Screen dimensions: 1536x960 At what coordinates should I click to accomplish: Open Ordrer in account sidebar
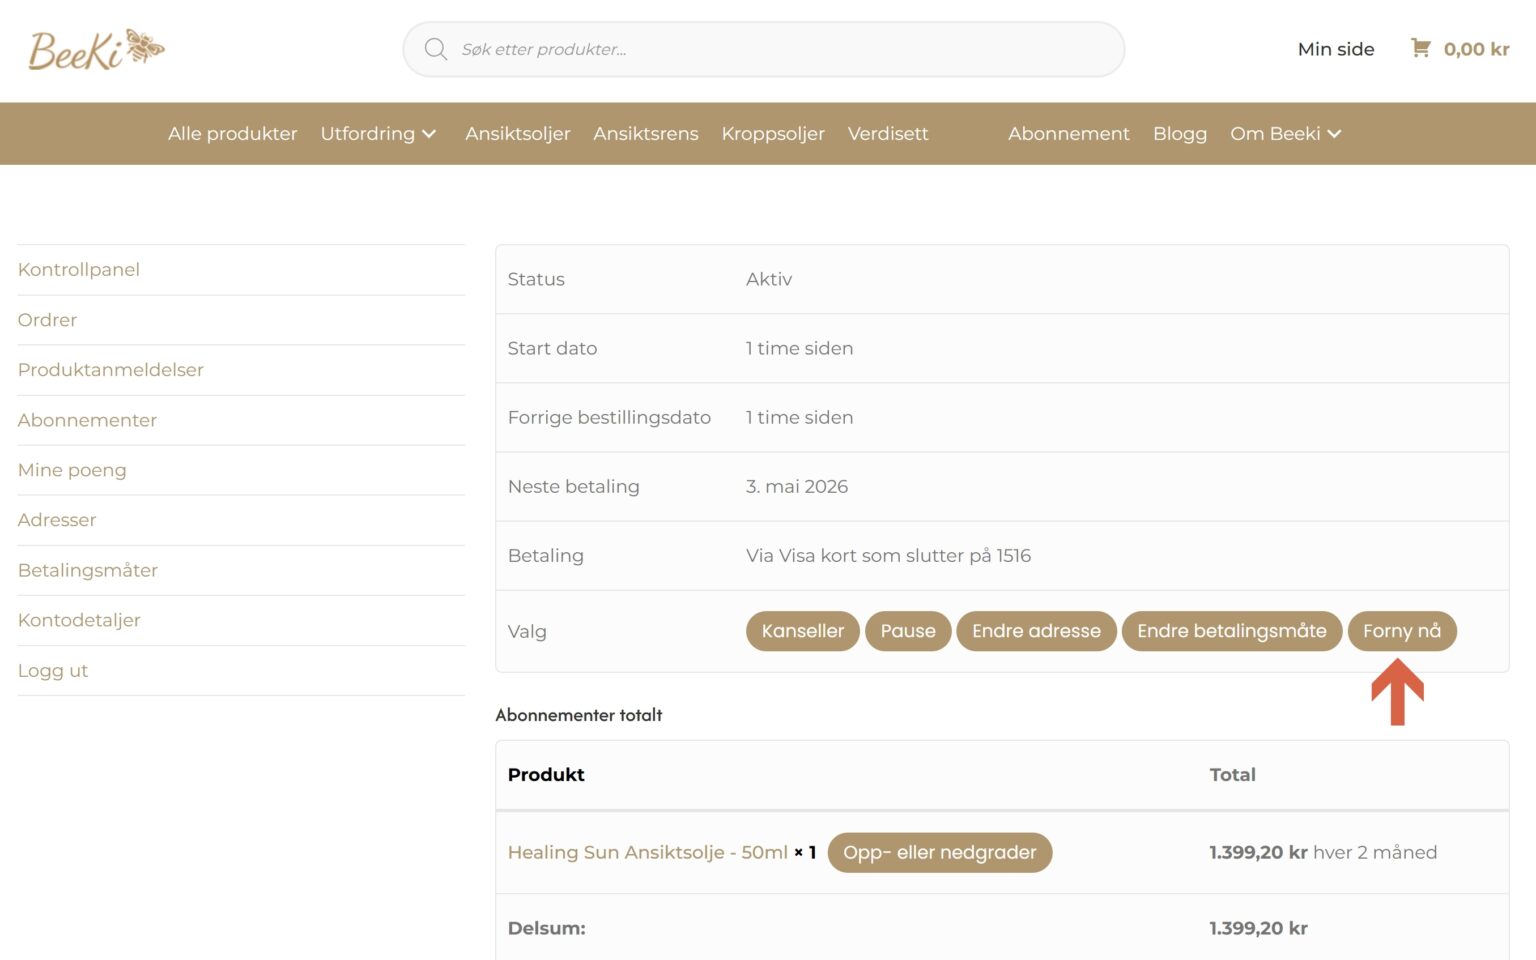click(47, 320)
